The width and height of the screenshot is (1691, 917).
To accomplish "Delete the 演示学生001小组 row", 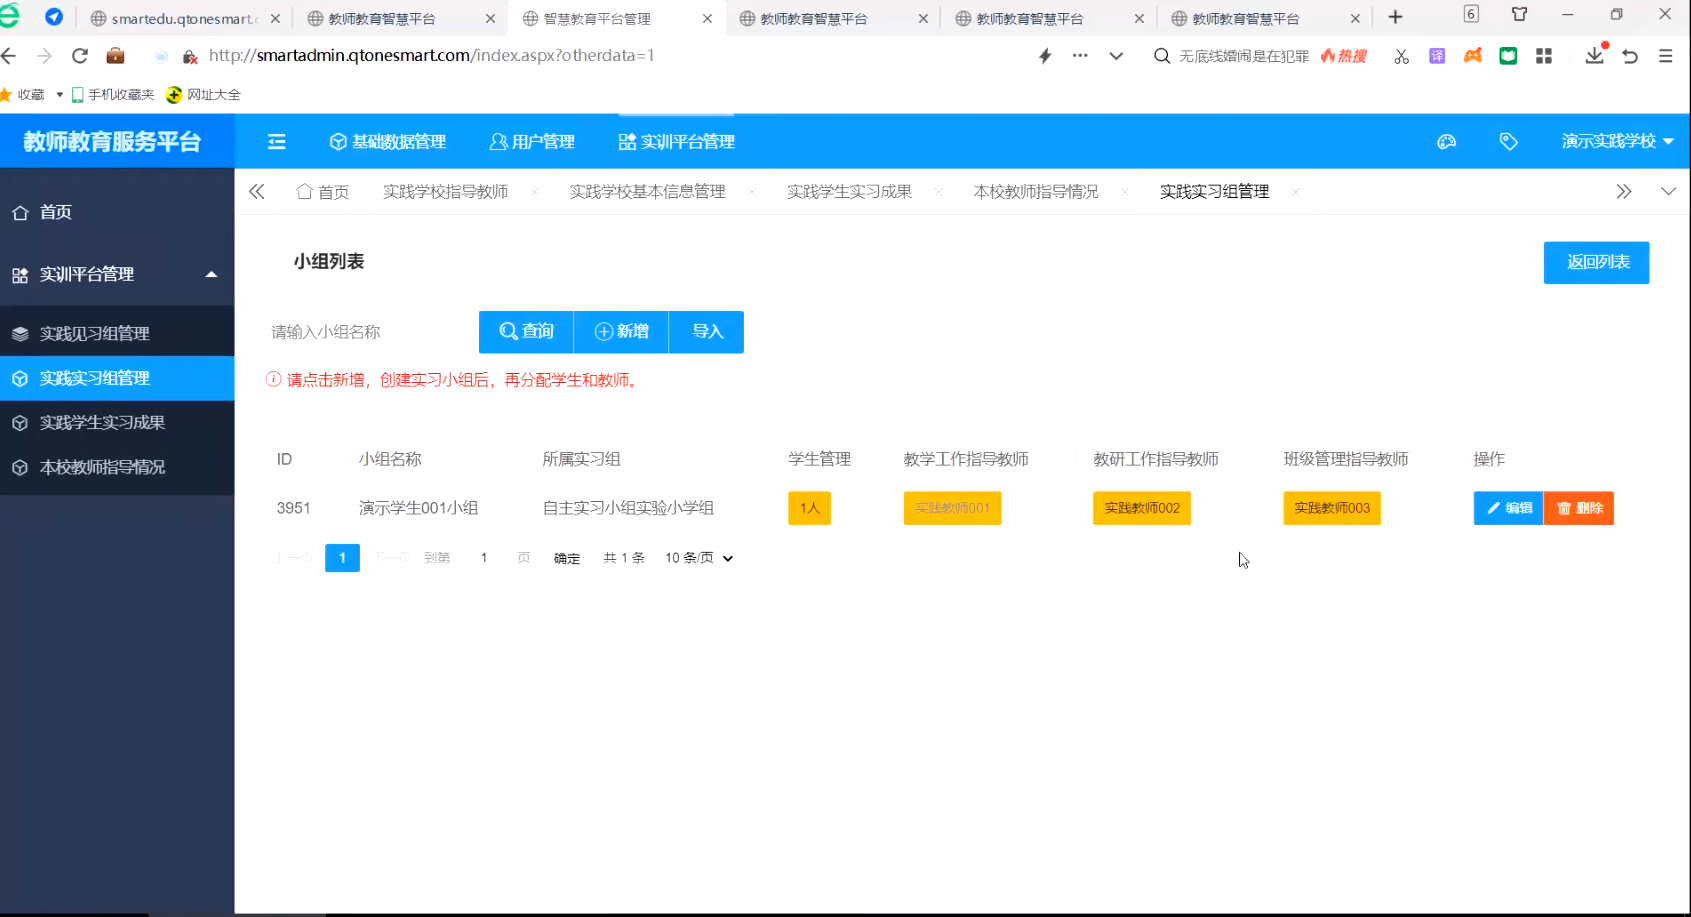I will click(x=1579, y=508).
